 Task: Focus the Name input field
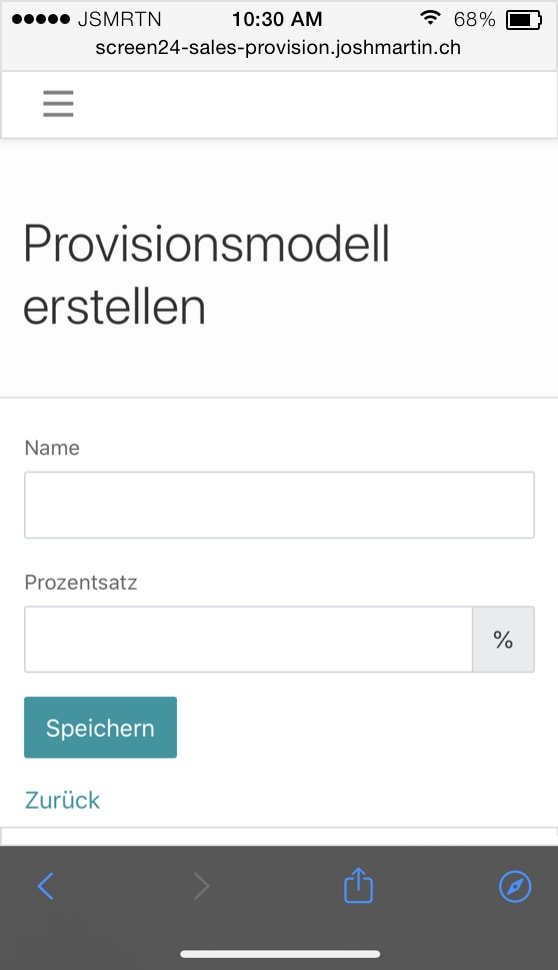[279, 505]
